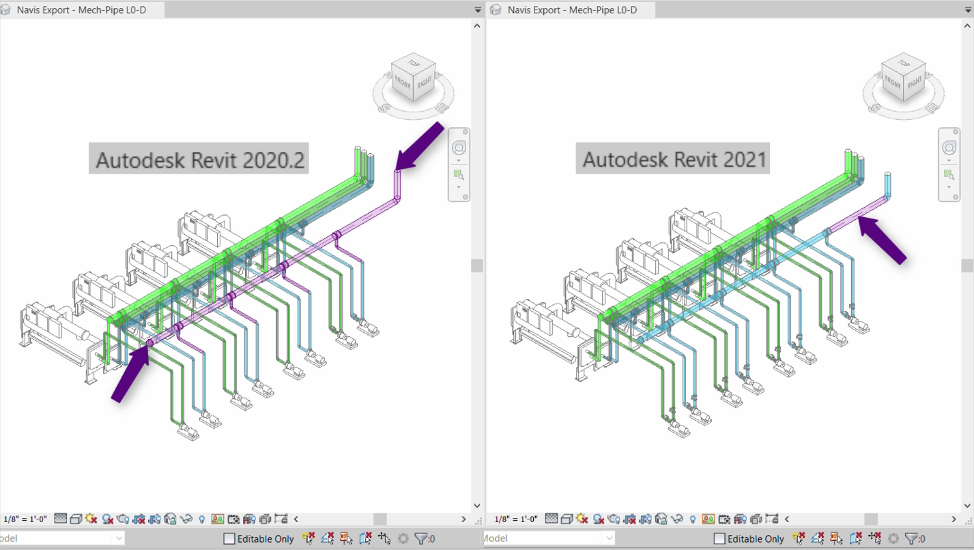974x550 pixels.
Task: Toggle Reveal Constraints in Revit 2021 view
Action: pos(771,518)
